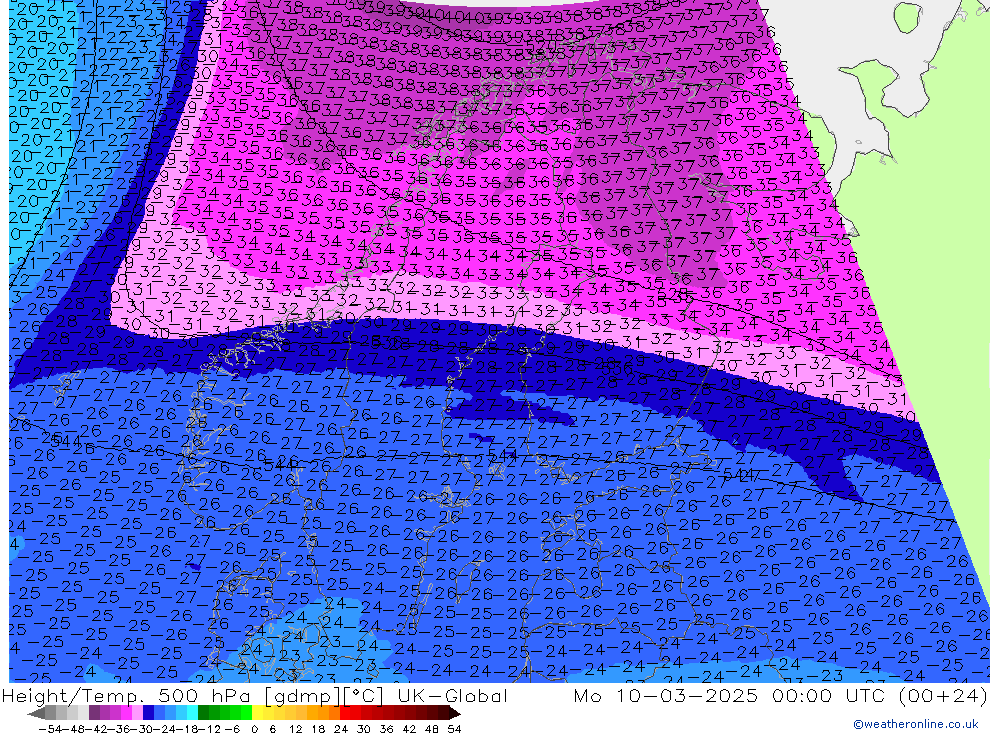Screen dimensions: 1000x733
Task: Pick the 54 label on the temperature legend
Action: point(454,729)
